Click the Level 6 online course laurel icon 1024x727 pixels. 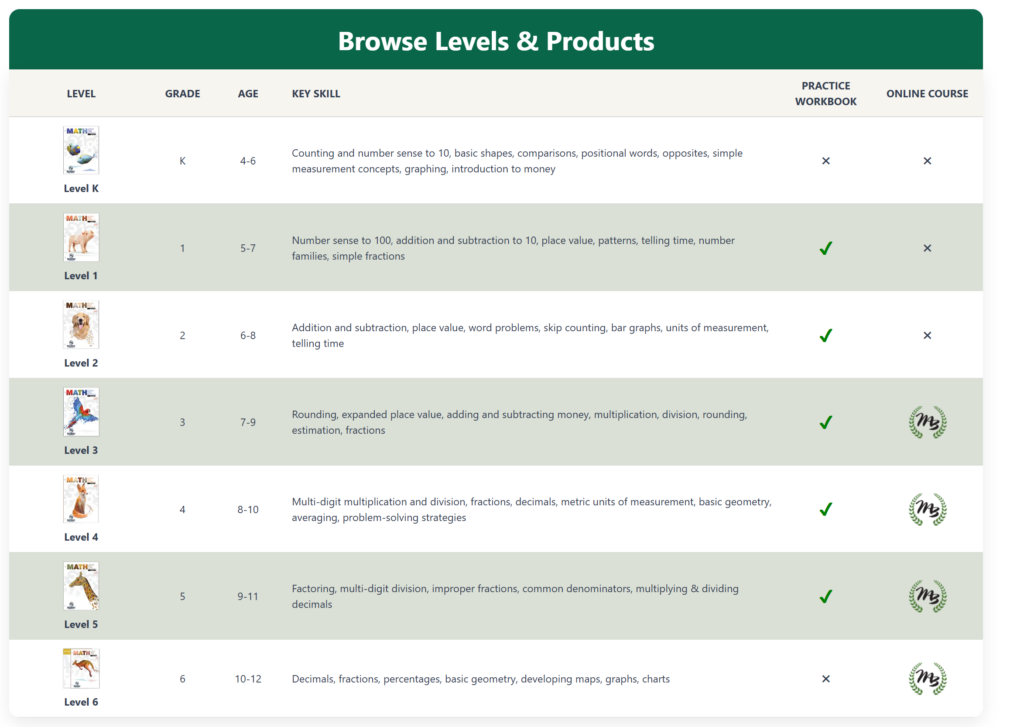[927, 679]
